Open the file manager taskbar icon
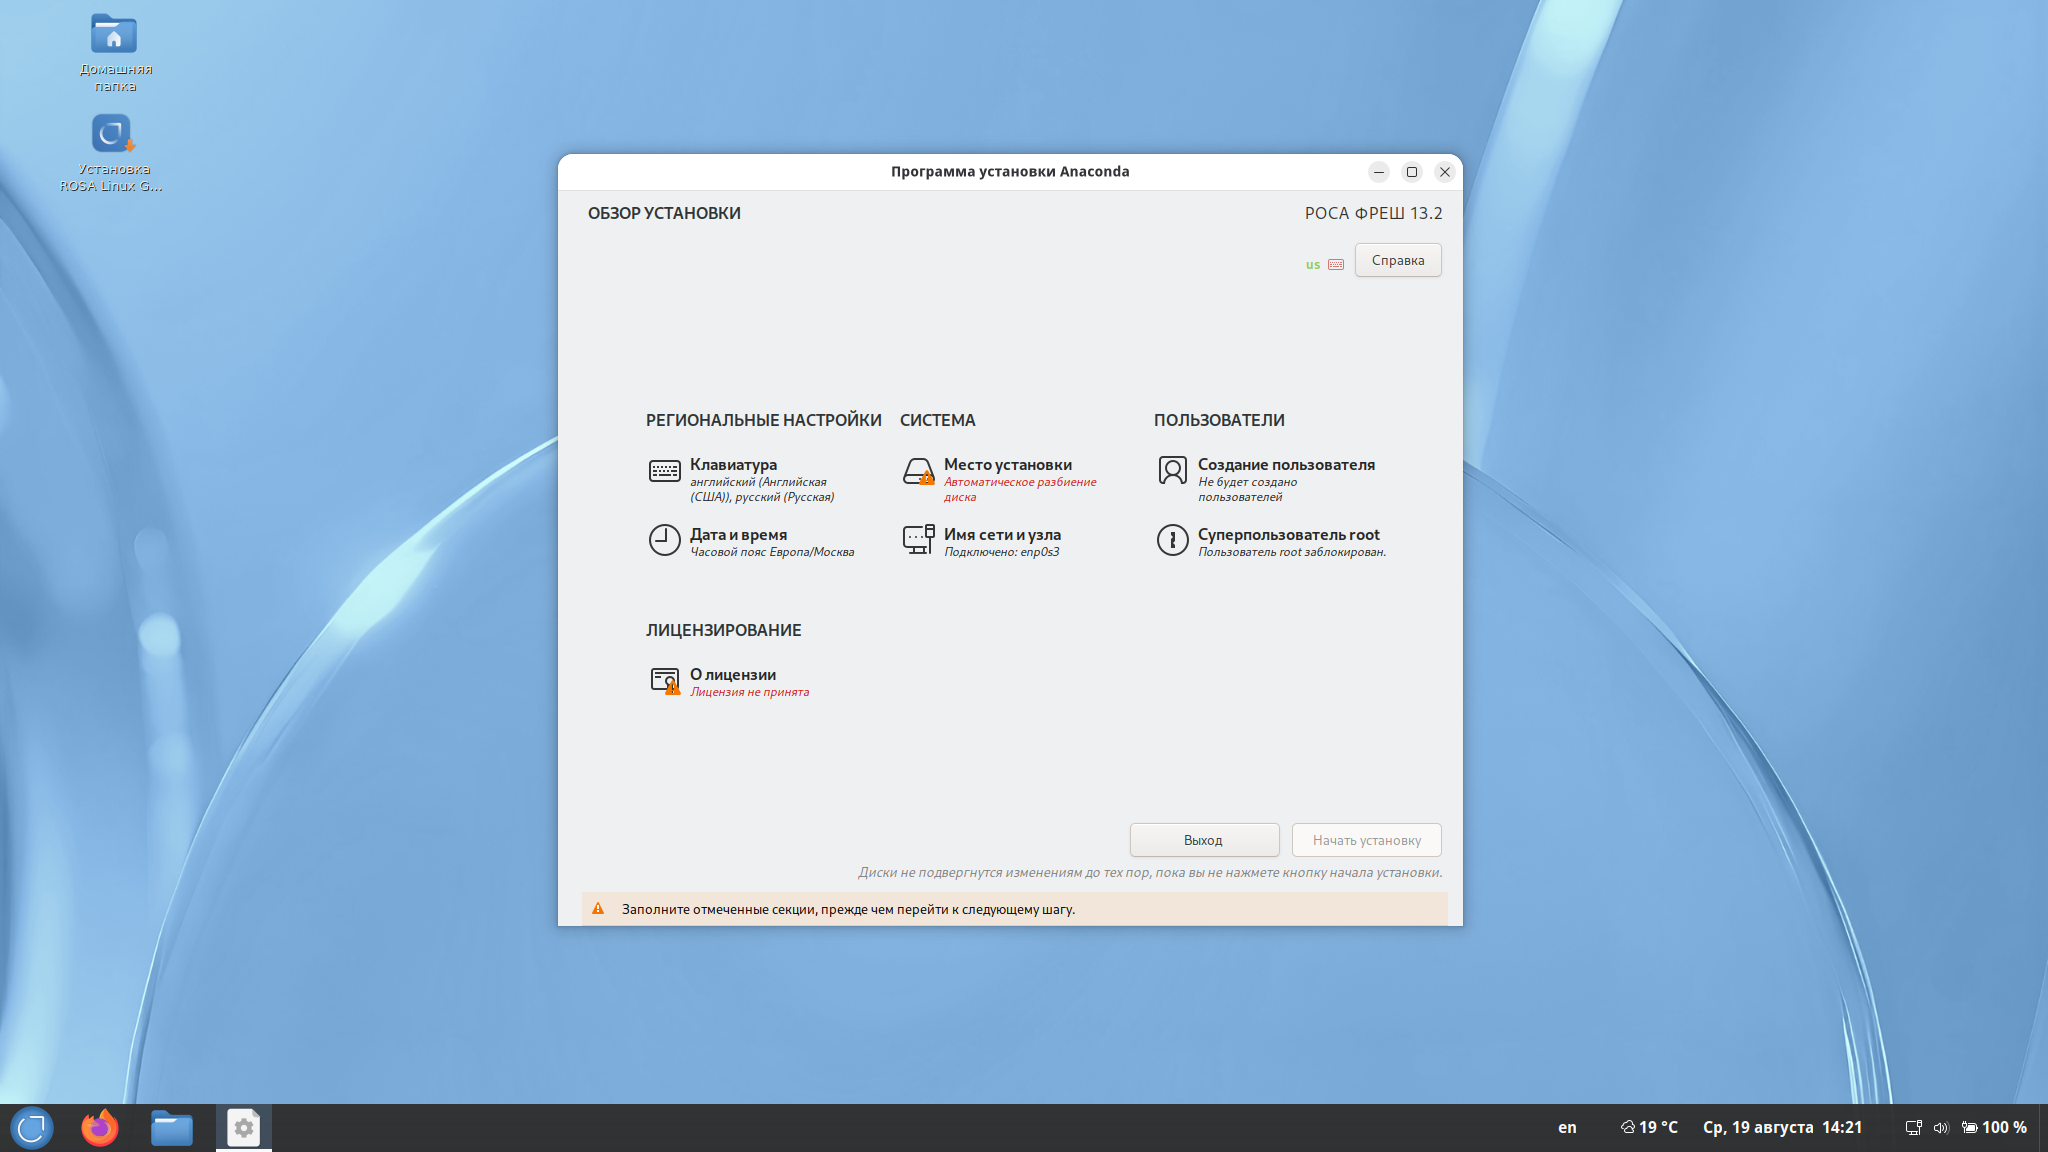This screenshot has width=2048, height=1152. click(x=172, y=1129)
